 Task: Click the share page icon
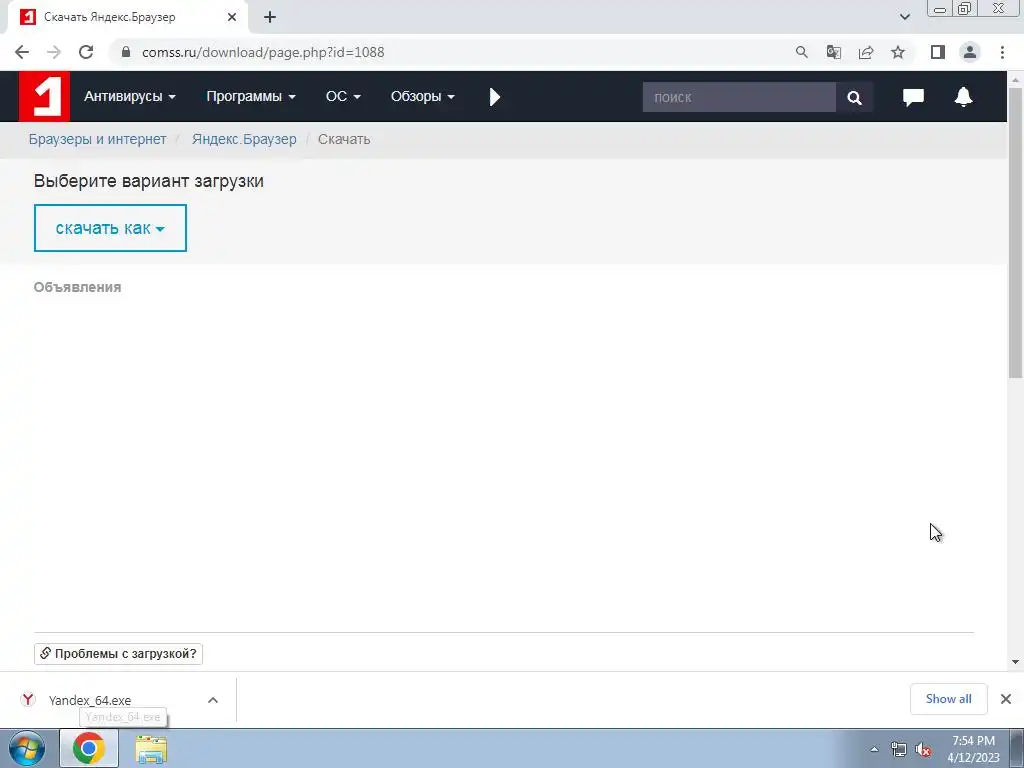tap(866, 52)
